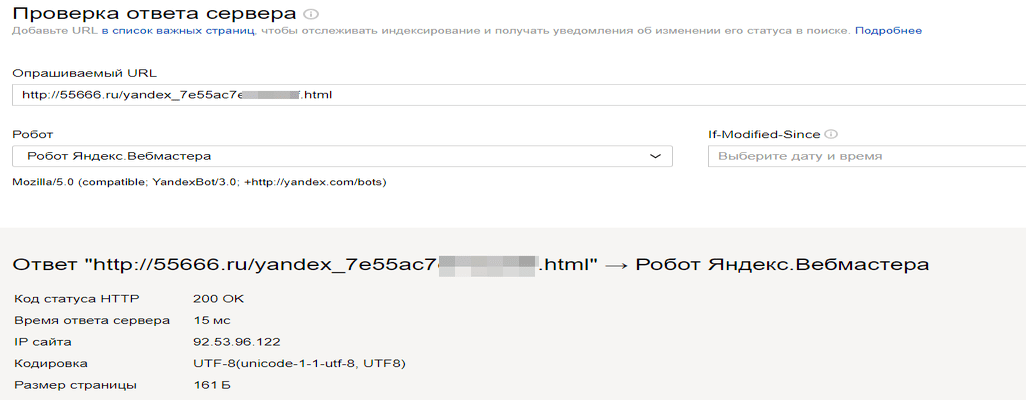The height and width of the screenshot is (400, 1026).
Task: Click info icon beside Проверка ответа сервера heading
Action: pyautogui.click(x=310, y=15)
